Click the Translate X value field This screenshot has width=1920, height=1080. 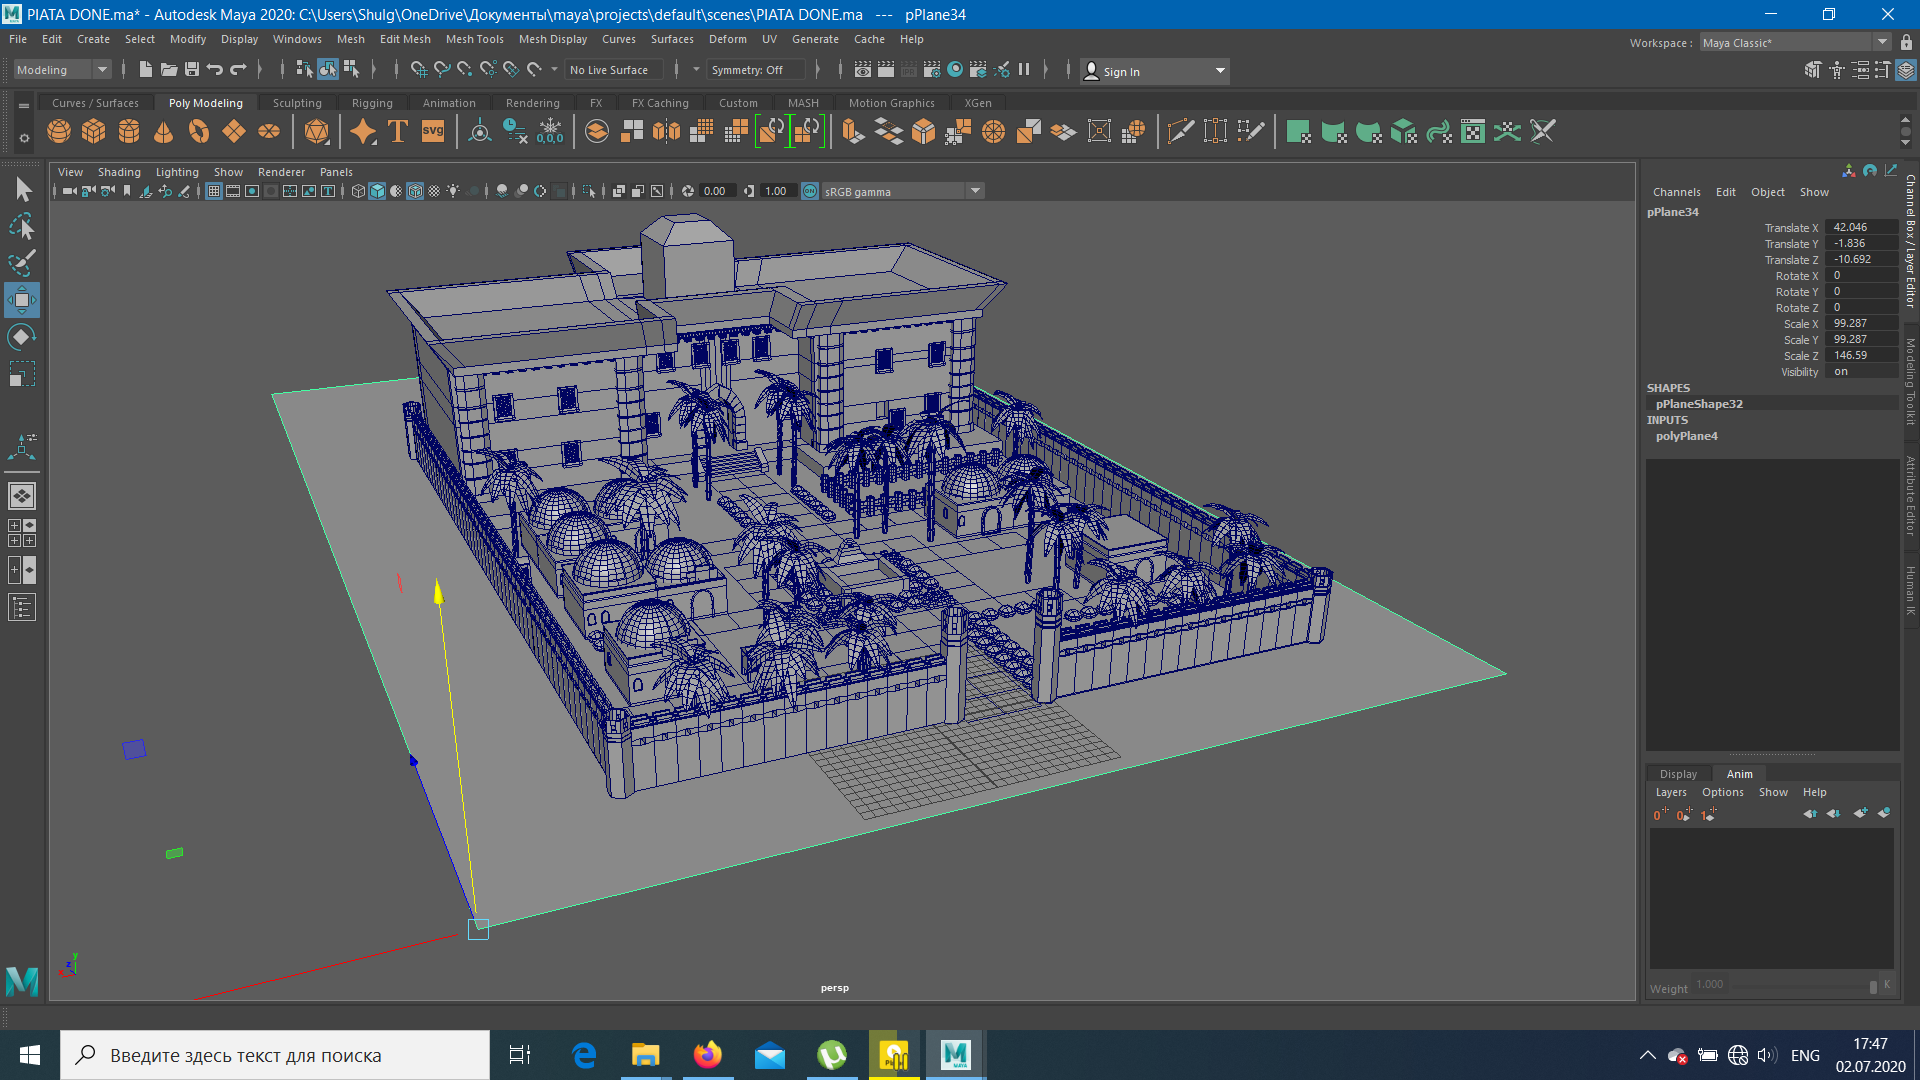coord(1860,227)
